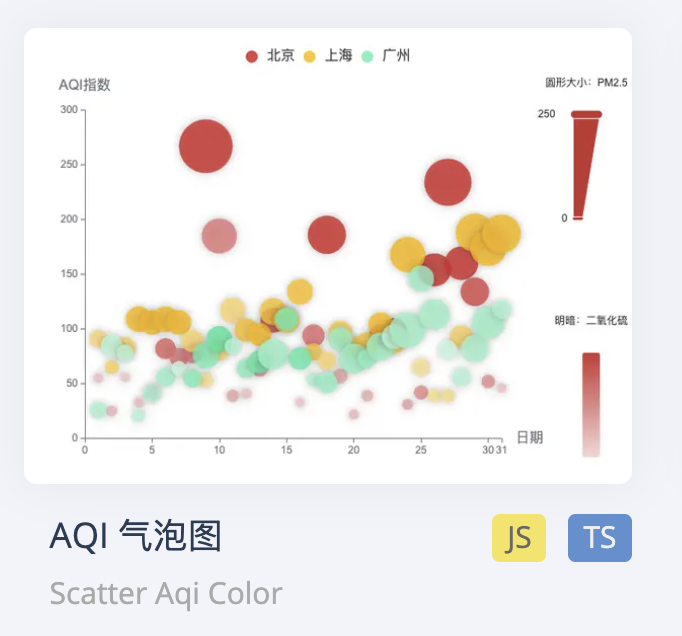The width and height of the screenshot is (682, 636).
Task: Click the 广州 legend text
Action: coord(396,56)
